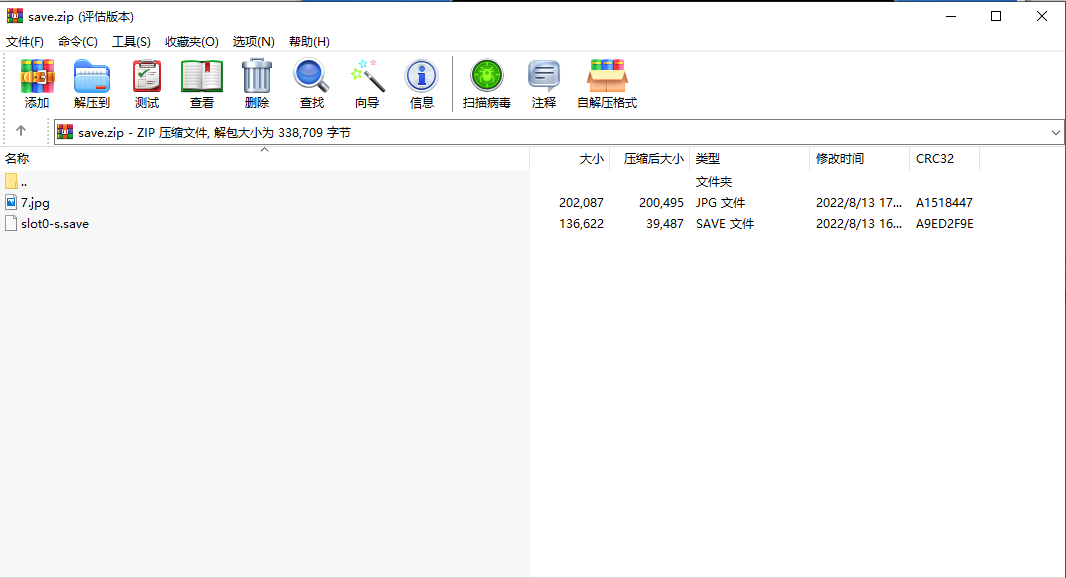Click the archive icon in address bar
This screenshot has height=578, width=1066.
(65, 132)
